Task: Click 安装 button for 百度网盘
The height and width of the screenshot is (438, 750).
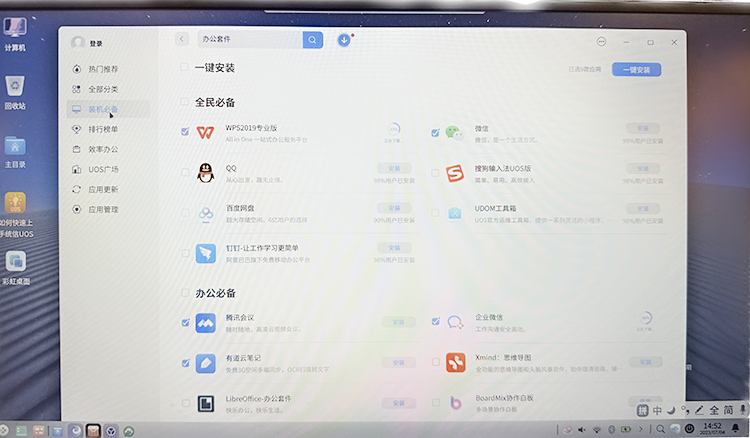Action: point(394,208)
